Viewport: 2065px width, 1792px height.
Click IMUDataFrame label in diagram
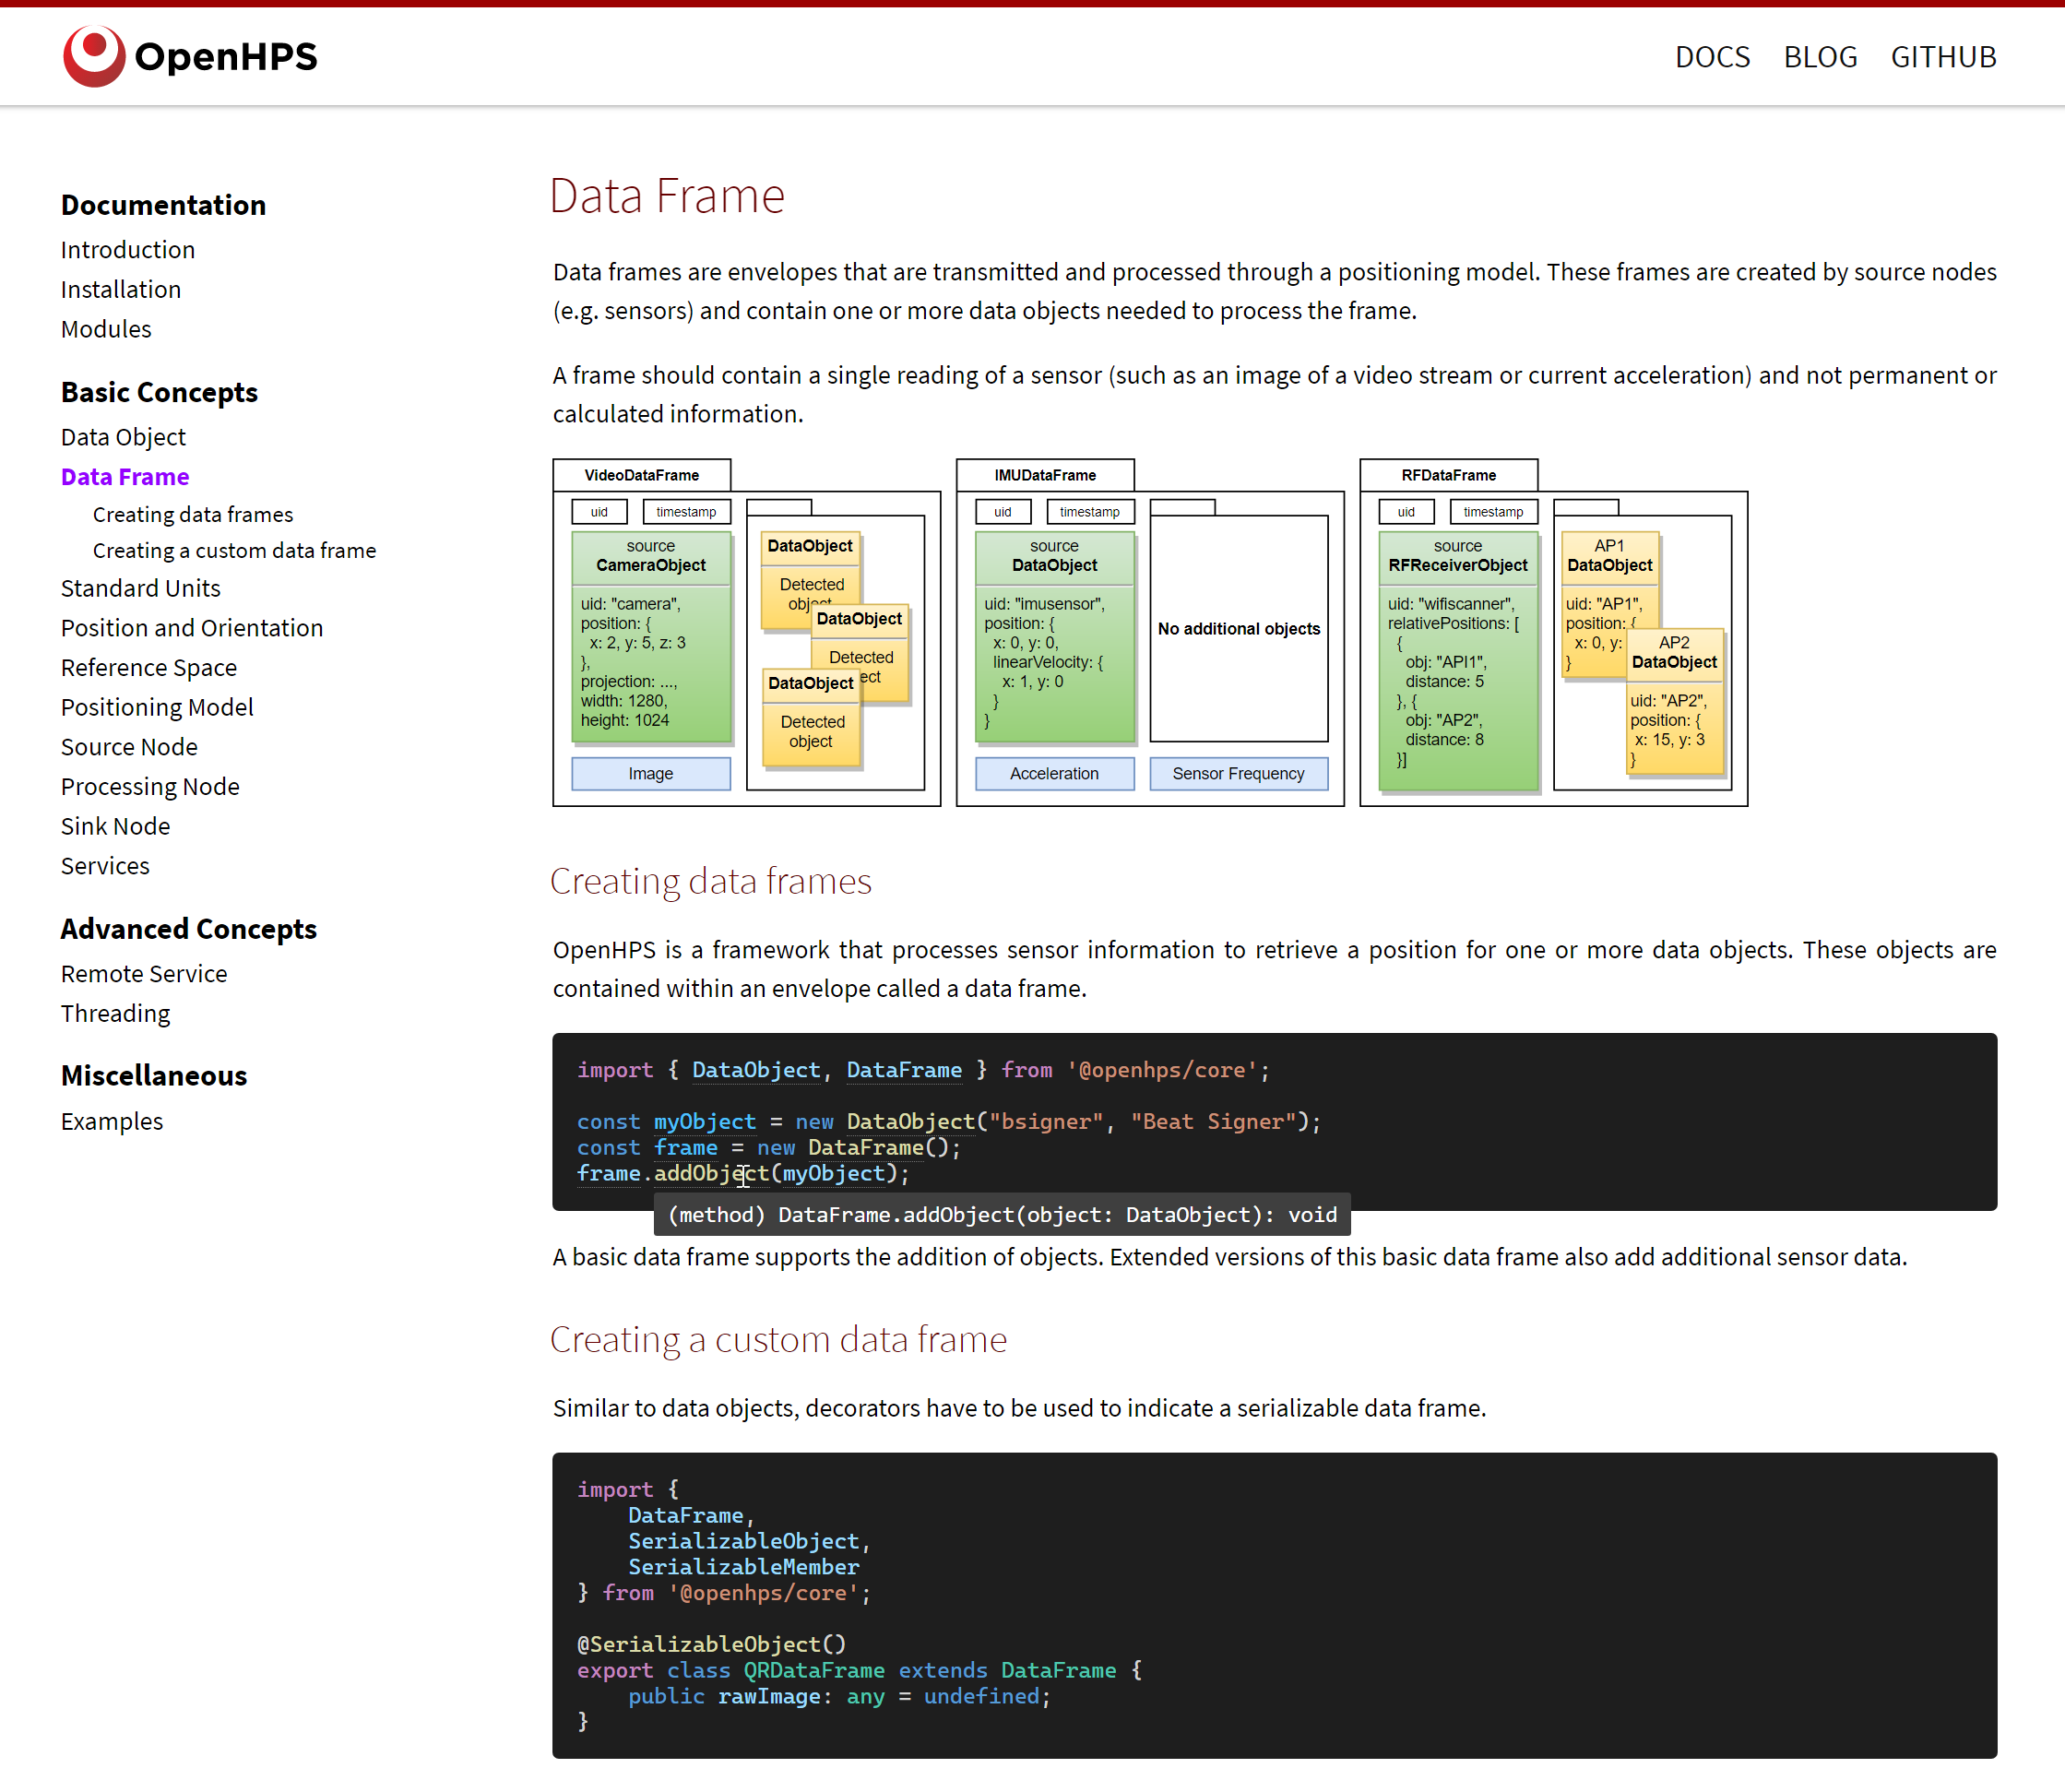pos(1045,475)
